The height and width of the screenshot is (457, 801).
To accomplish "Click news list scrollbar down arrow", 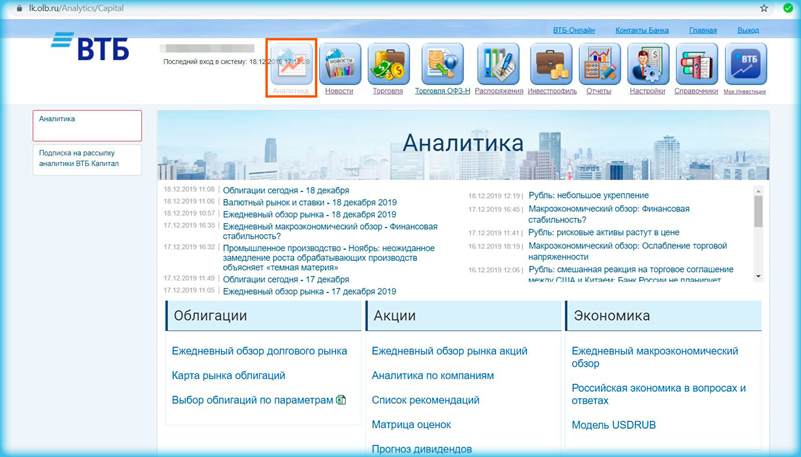I will coord(758,276).
